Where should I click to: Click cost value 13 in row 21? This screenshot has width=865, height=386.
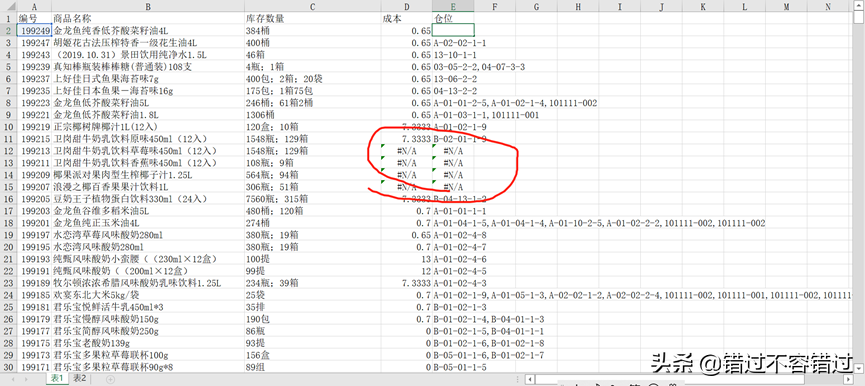click(407, 259)
